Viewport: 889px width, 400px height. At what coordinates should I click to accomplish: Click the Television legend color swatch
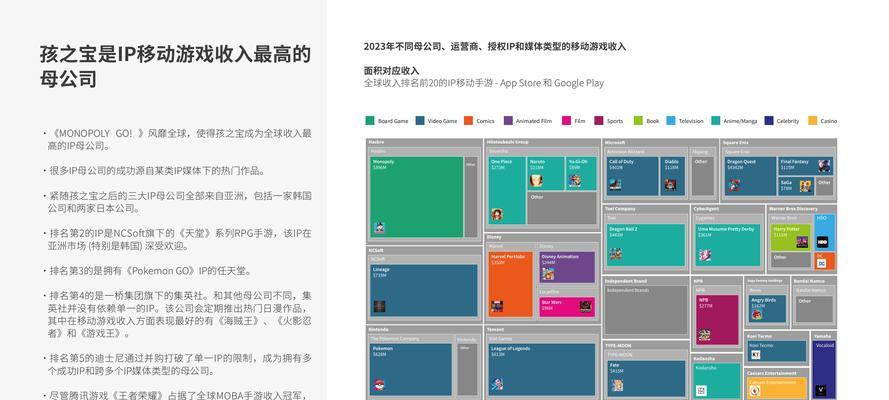pos(671,121)
